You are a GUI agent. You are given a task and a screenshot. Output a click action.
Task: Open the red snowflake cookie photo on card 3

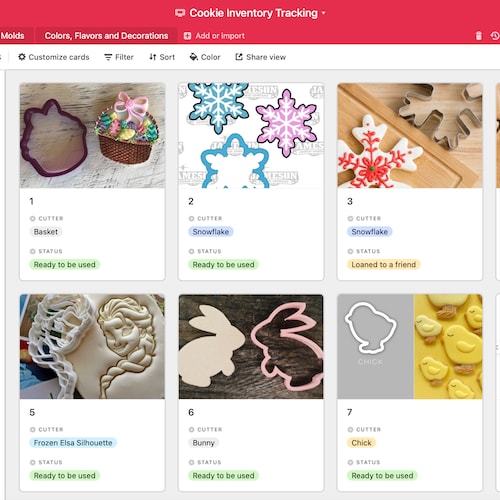click(x=410, y=135)
